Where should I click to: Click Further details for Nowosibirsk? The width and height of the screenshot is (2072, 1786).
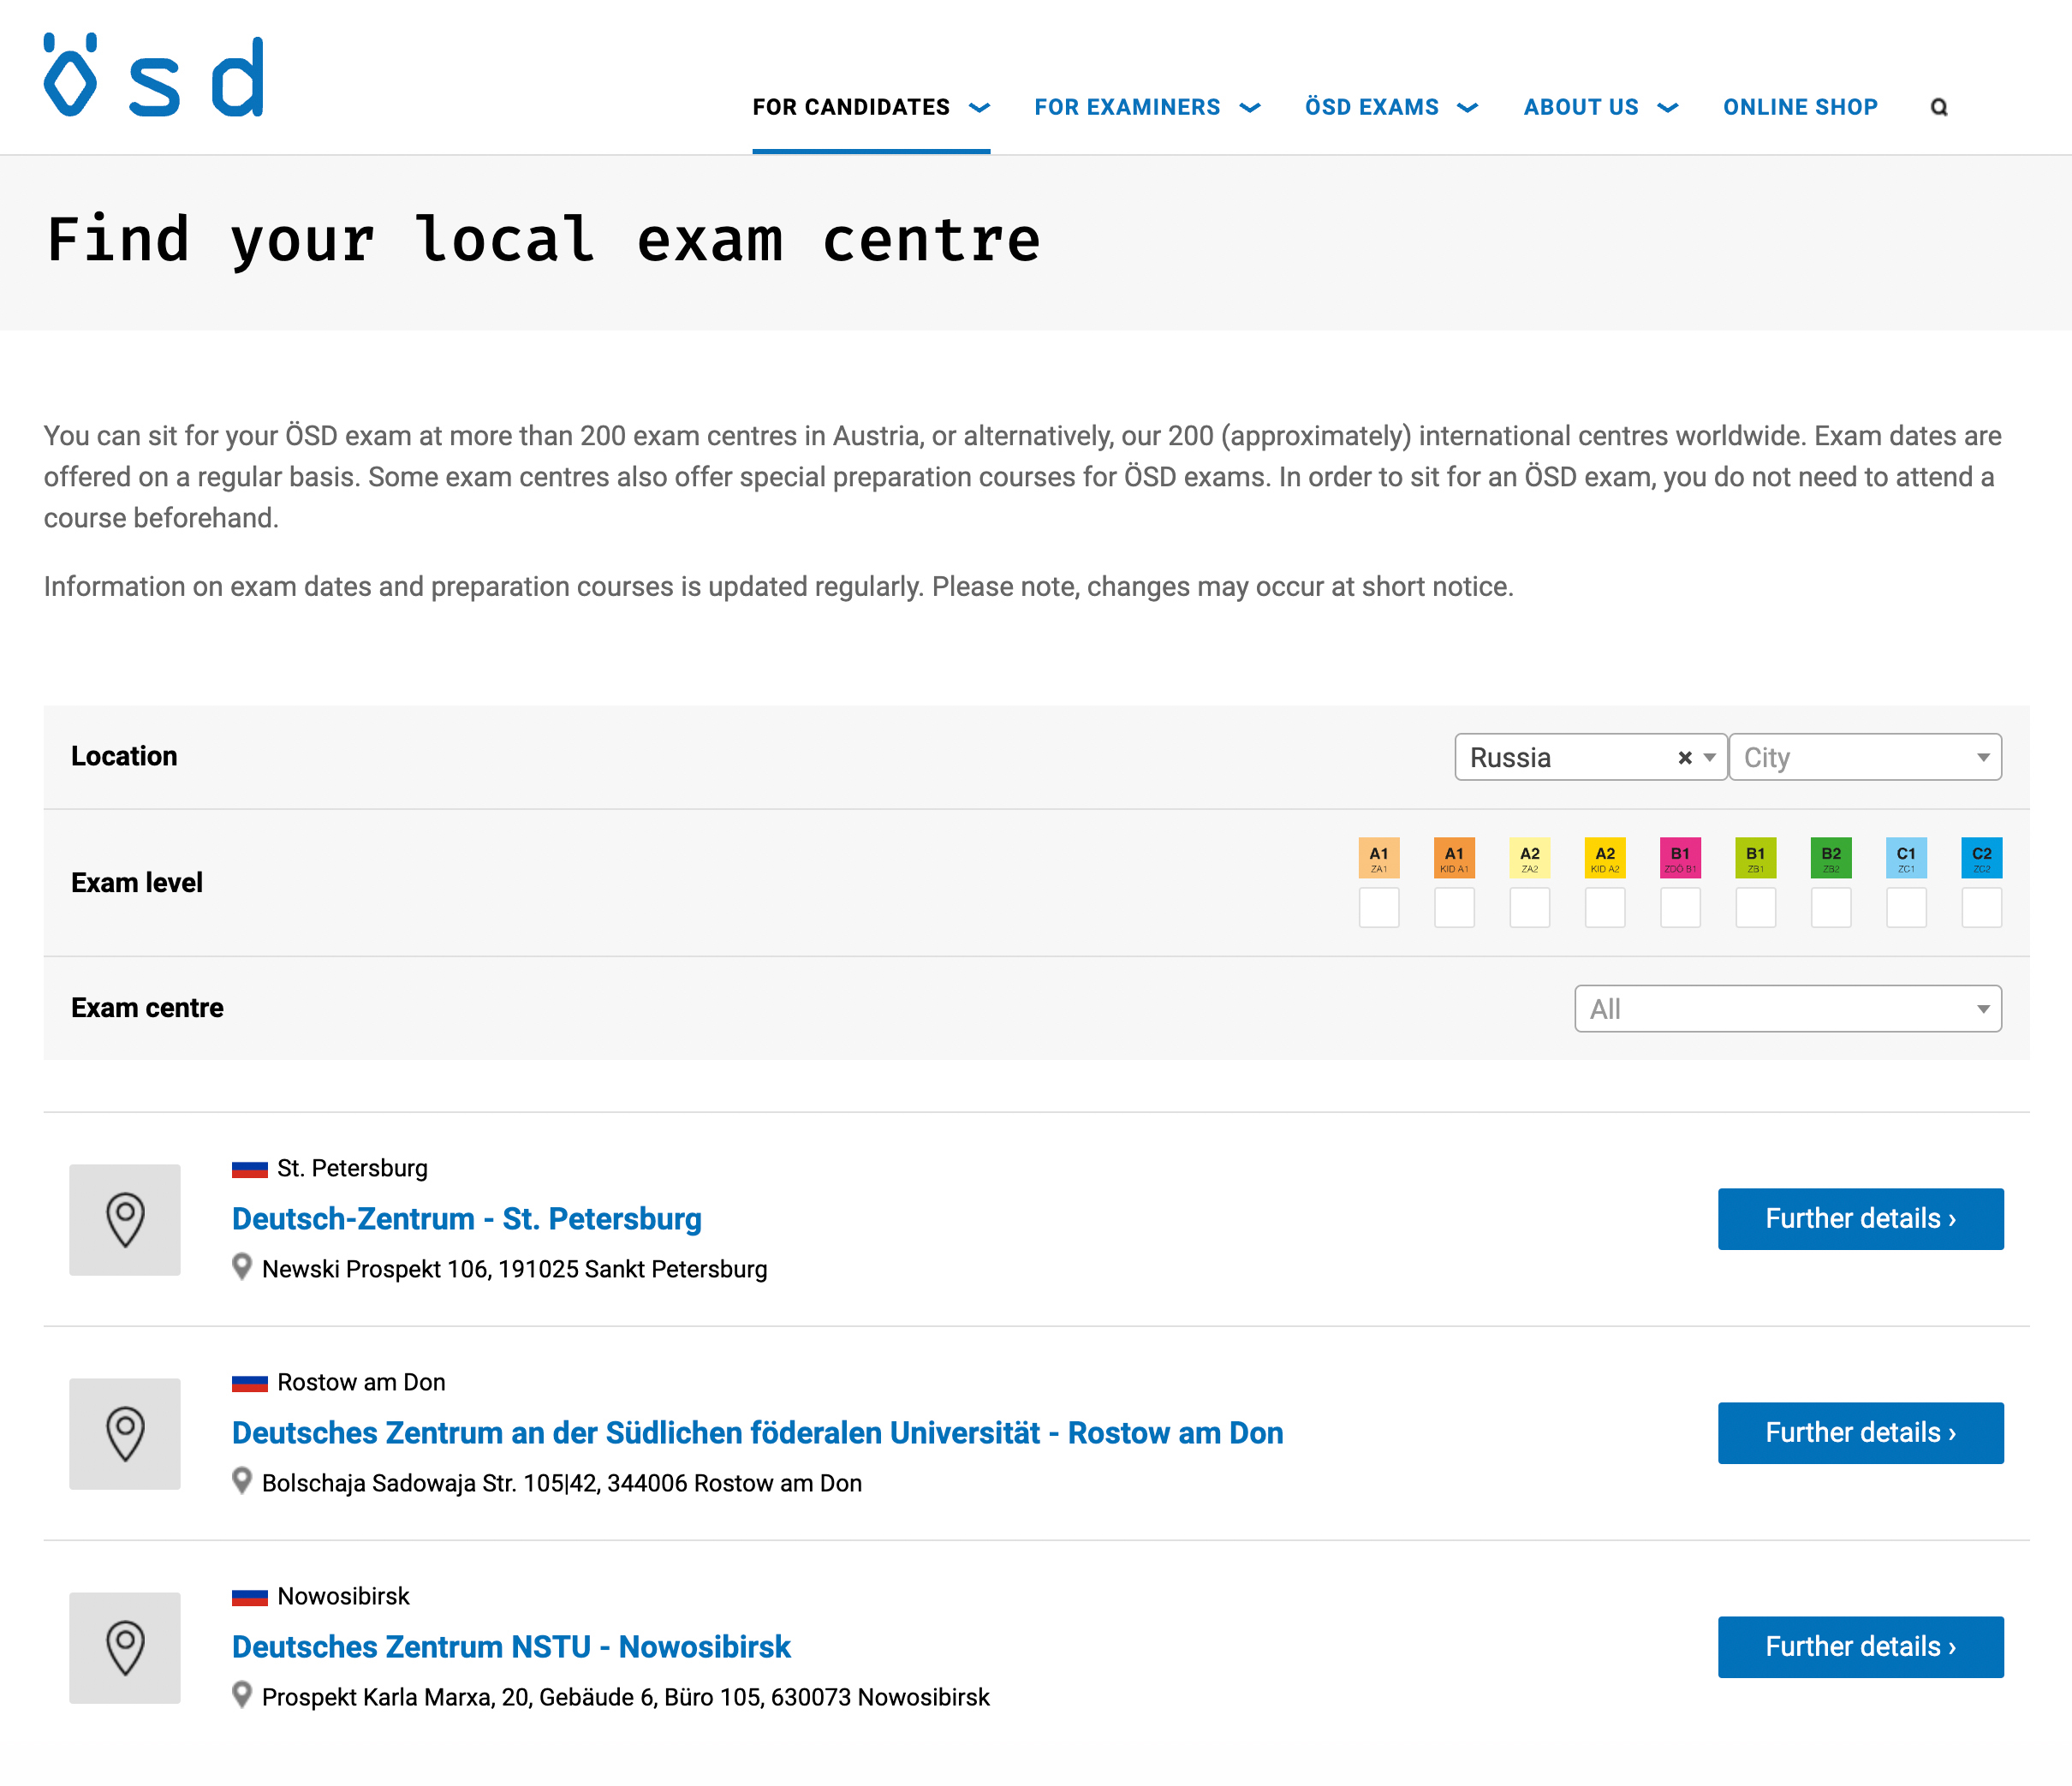pos(1861,1647)
